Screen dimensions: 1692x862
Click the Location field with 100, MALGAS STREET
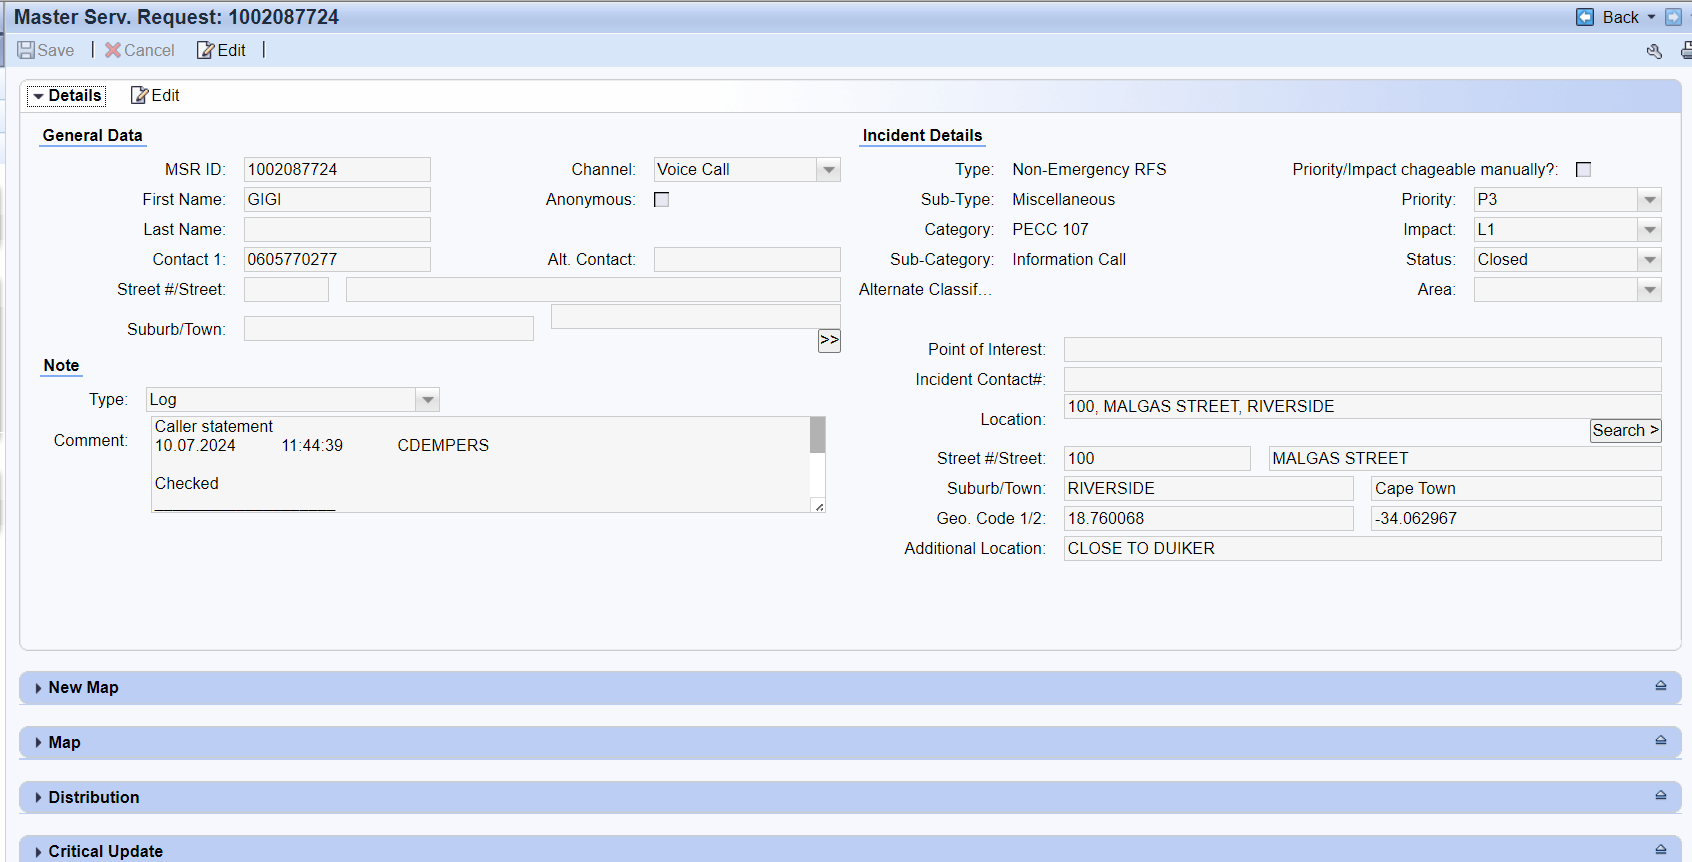(x=1362, y=407)
